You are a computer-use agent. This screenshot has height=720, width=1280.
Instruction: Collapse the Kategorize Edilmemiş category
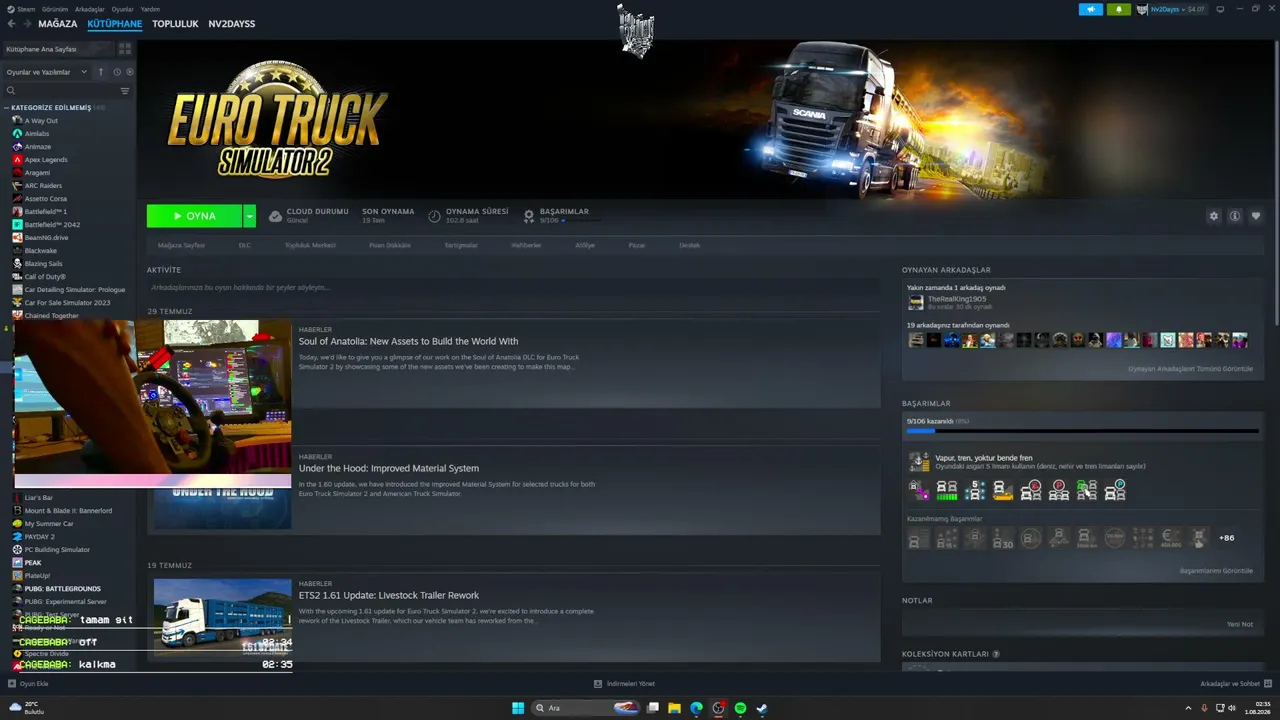pyautogui.click(x=7, y=108)
